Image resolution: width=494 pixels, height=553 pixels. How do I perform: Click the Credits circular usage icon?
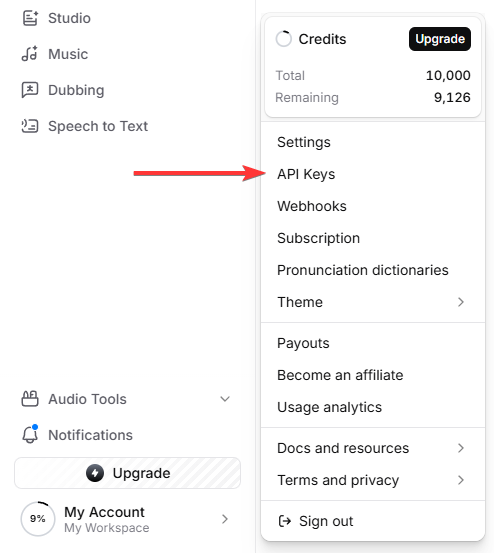point(283,39)
